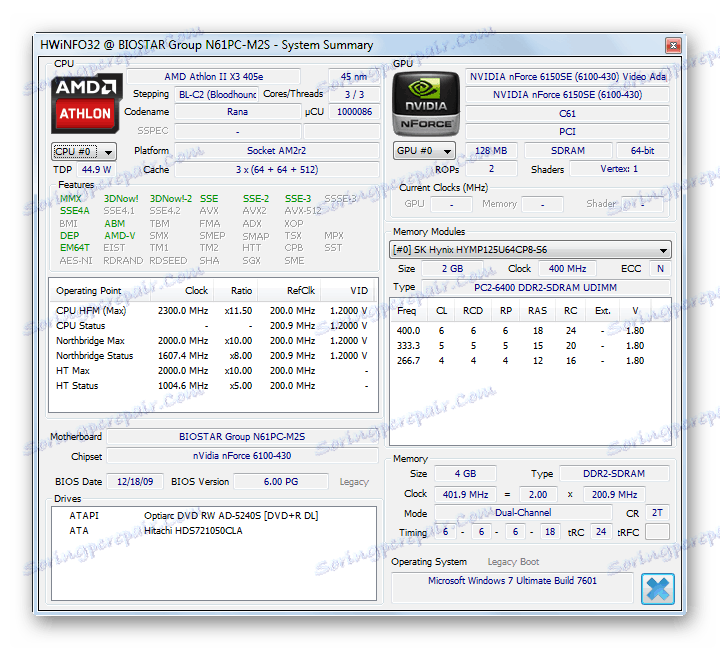Click the CR 2T value

click(657, 513)
